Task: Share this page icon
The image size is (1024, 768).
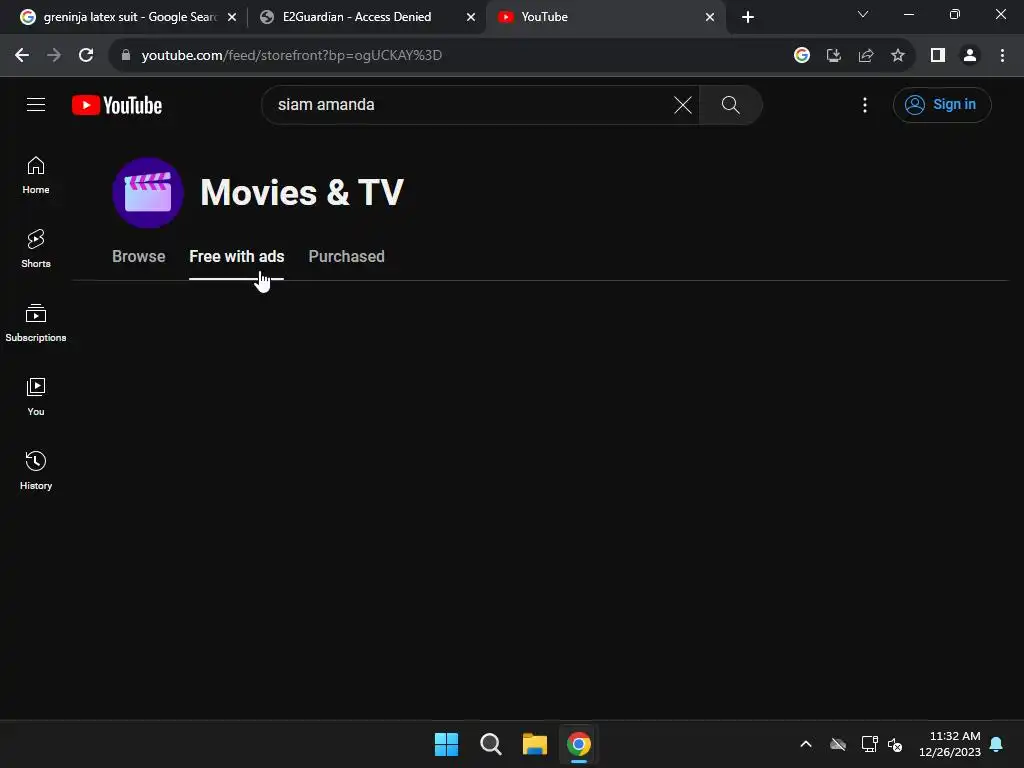Action: (866, 56)
